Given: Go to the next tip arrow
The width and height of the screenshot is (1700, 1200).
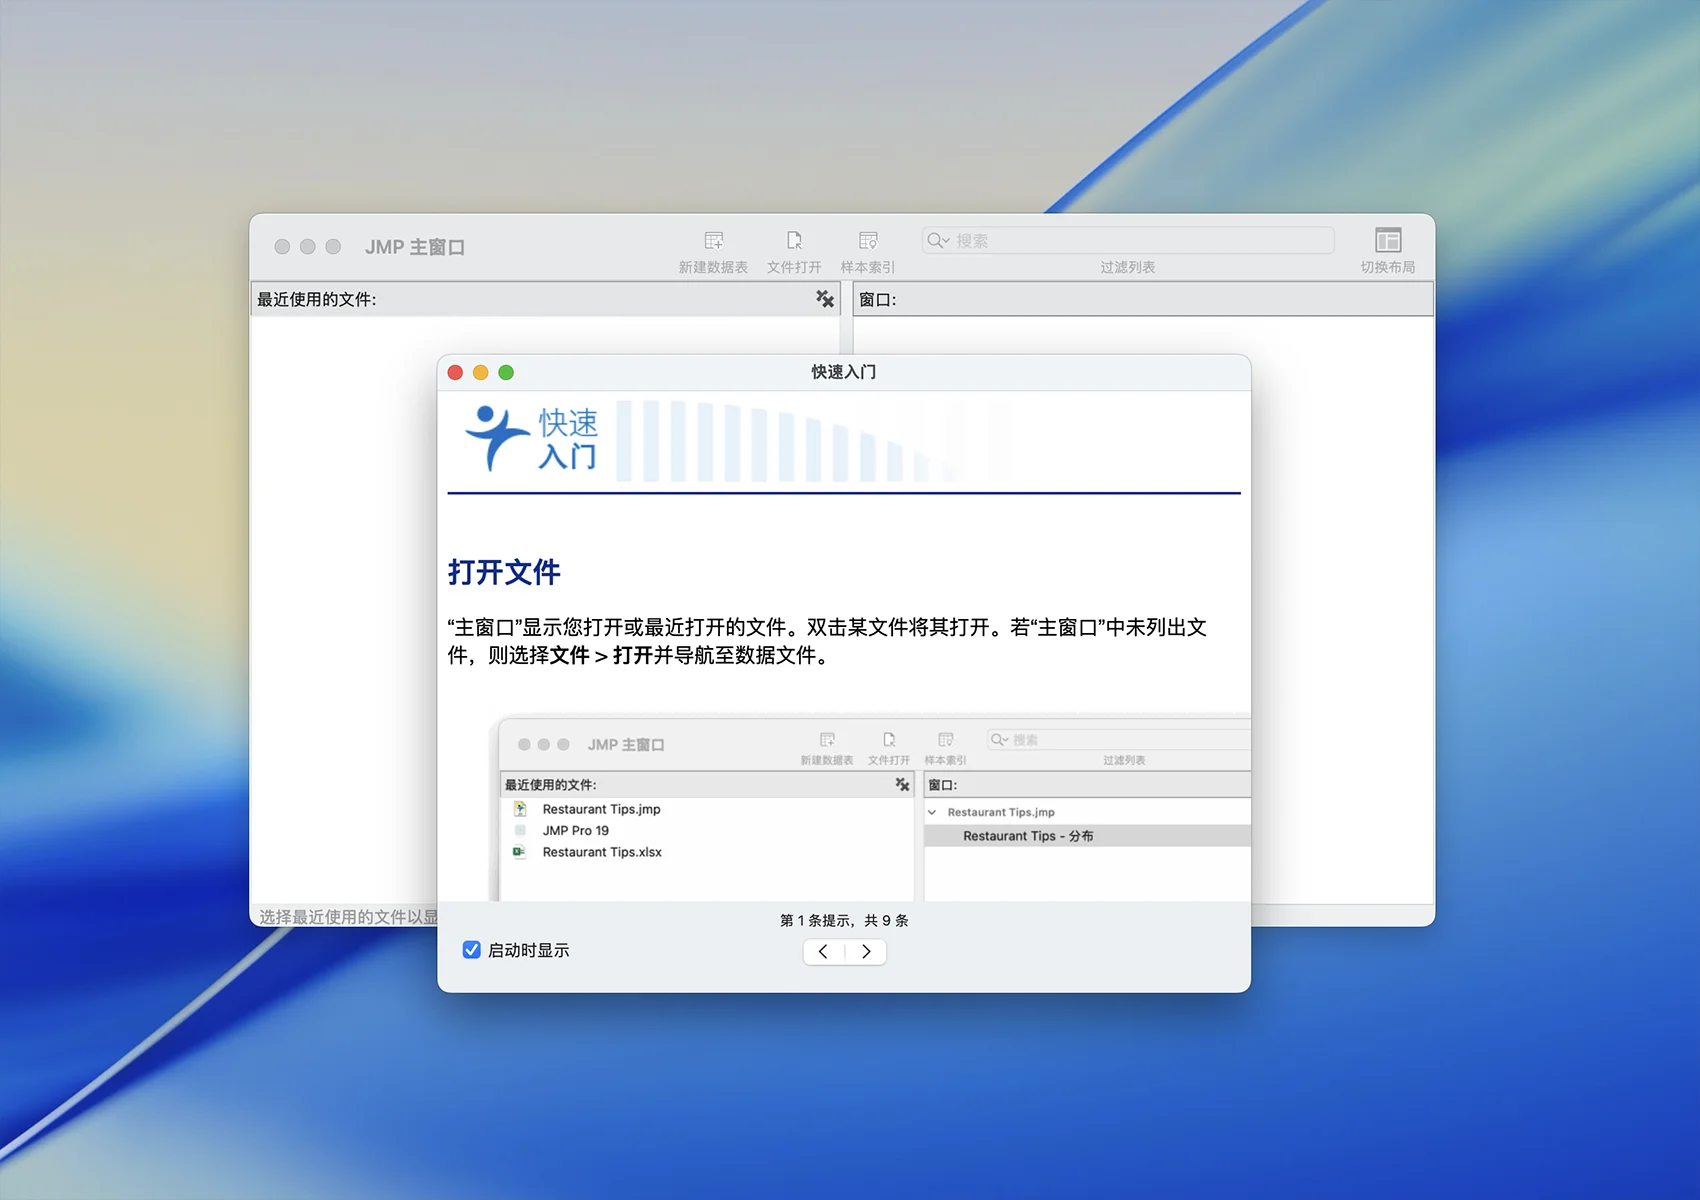Looking at the screenshot, I should coord(866,952).
